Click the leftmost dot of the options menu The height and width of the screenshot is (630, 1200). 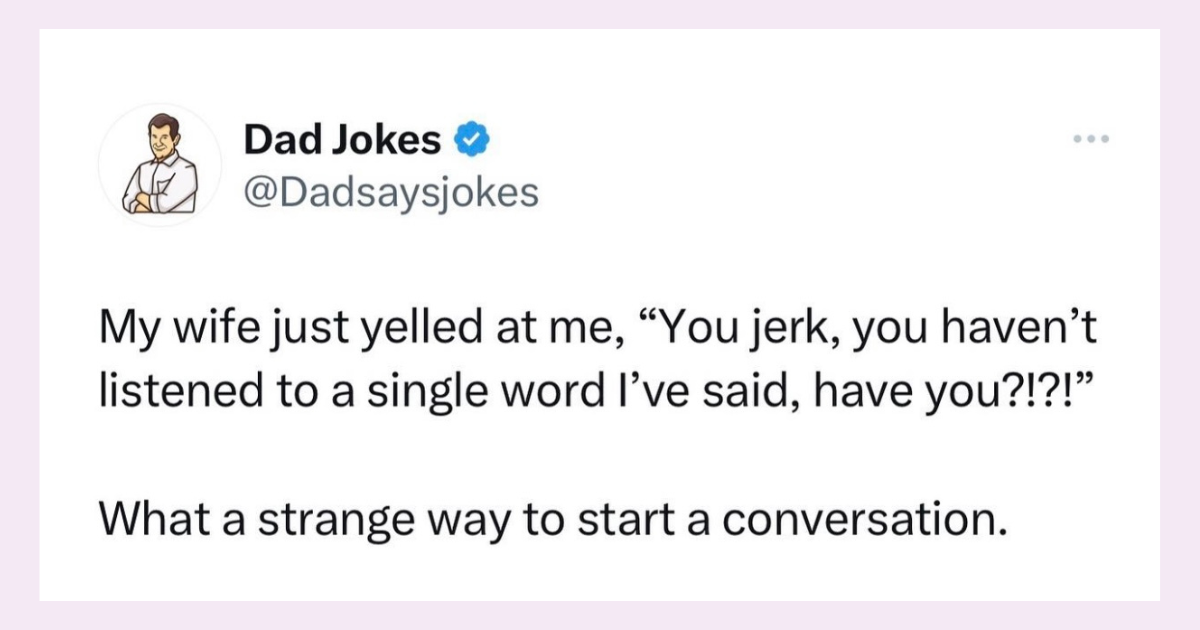coord(1077,139)
